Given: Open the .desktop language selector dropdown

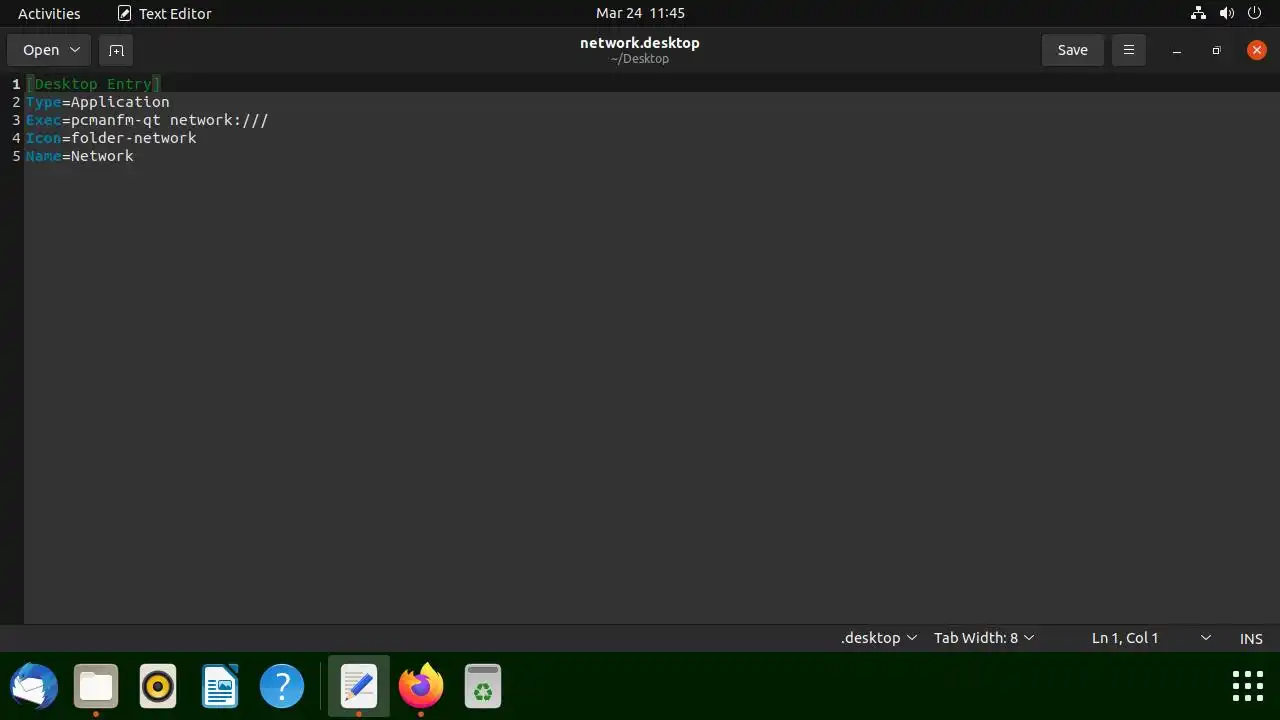Looking at the screenshot, I should 879,638.
